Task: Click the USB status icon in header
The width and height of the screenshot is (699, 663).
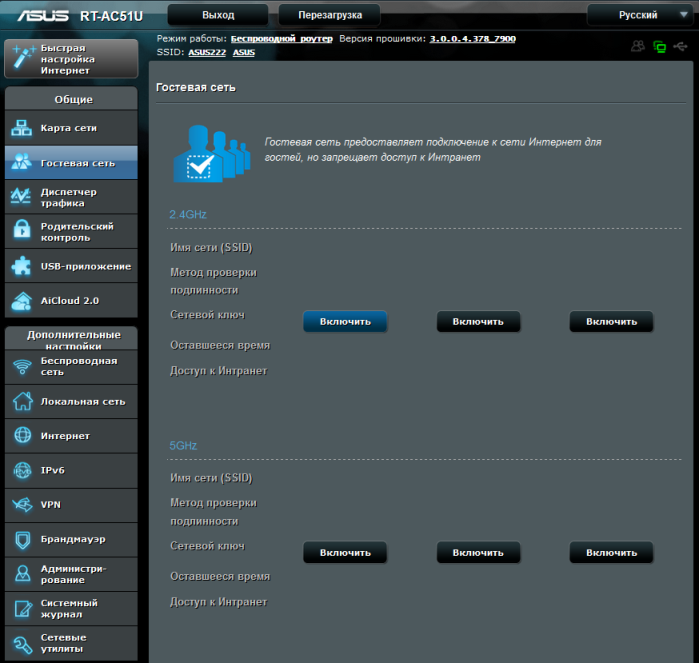Action: 680,46
